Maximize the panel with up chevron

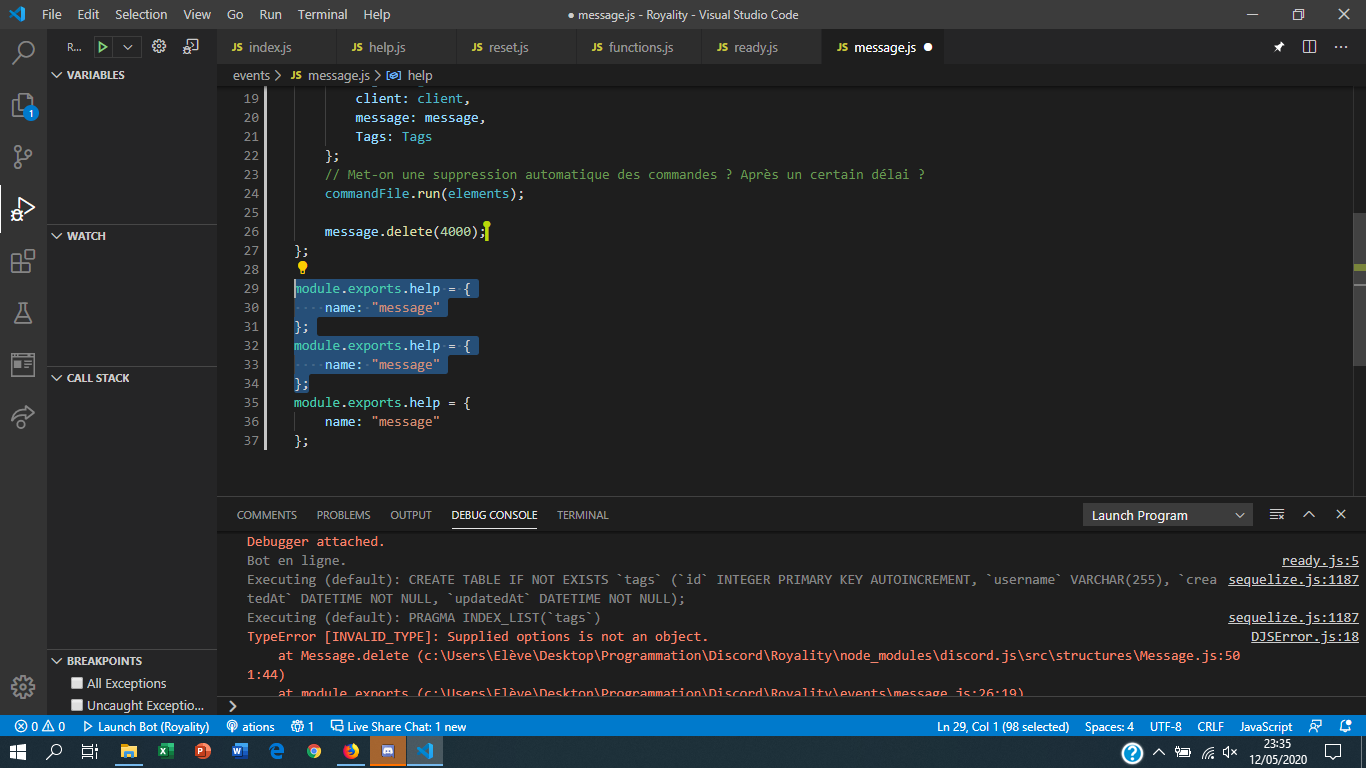1309,514
